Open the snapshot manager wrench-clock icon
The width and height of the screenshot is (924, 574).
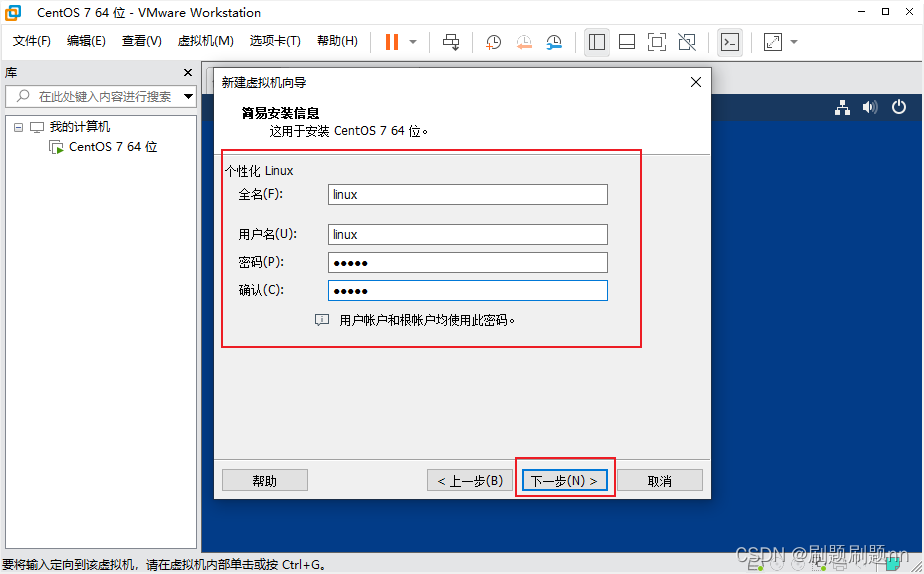pos(554,42)
